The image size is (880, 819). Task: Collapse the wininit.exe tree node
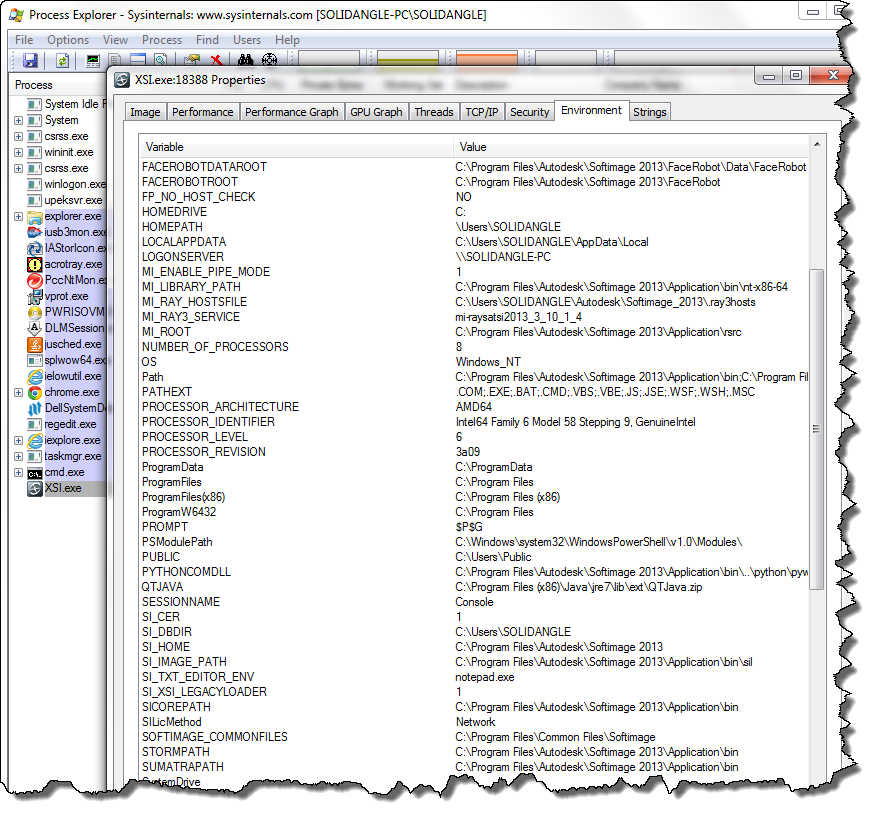coord(18,152)
